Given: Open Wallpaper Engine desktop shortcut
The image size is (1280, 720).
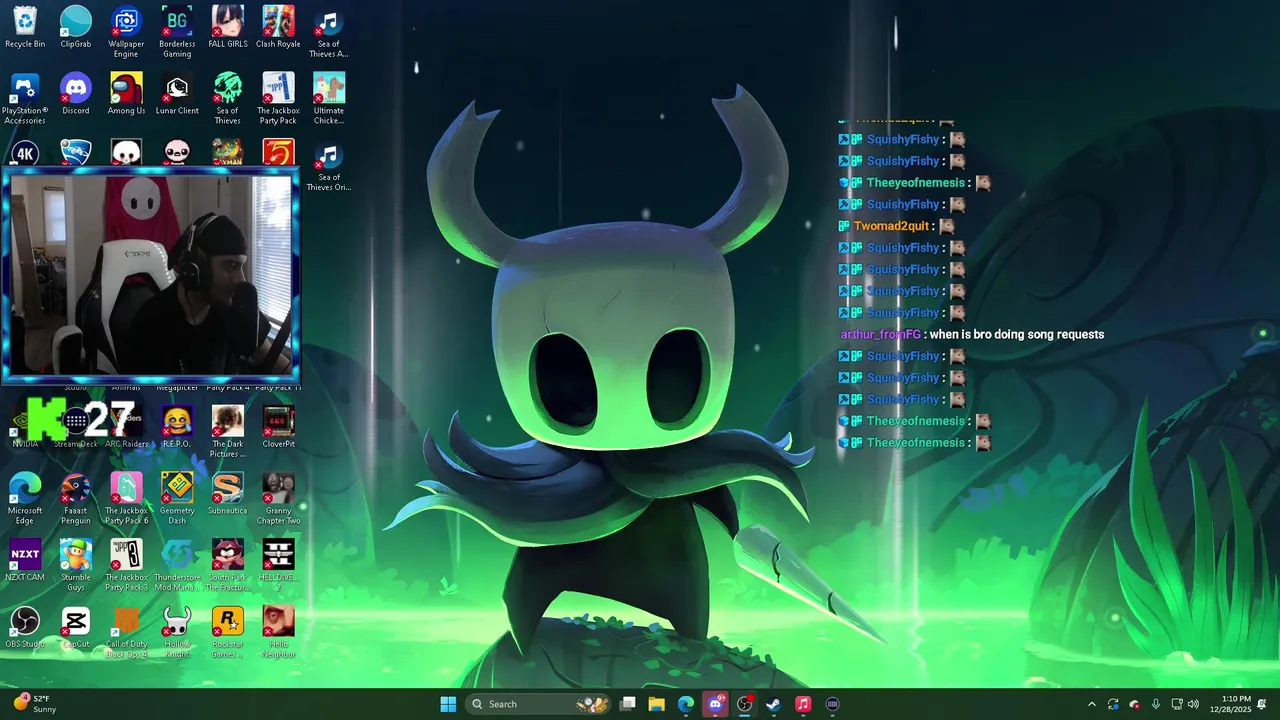Looking at the screenshot, I should click(126, 32).
